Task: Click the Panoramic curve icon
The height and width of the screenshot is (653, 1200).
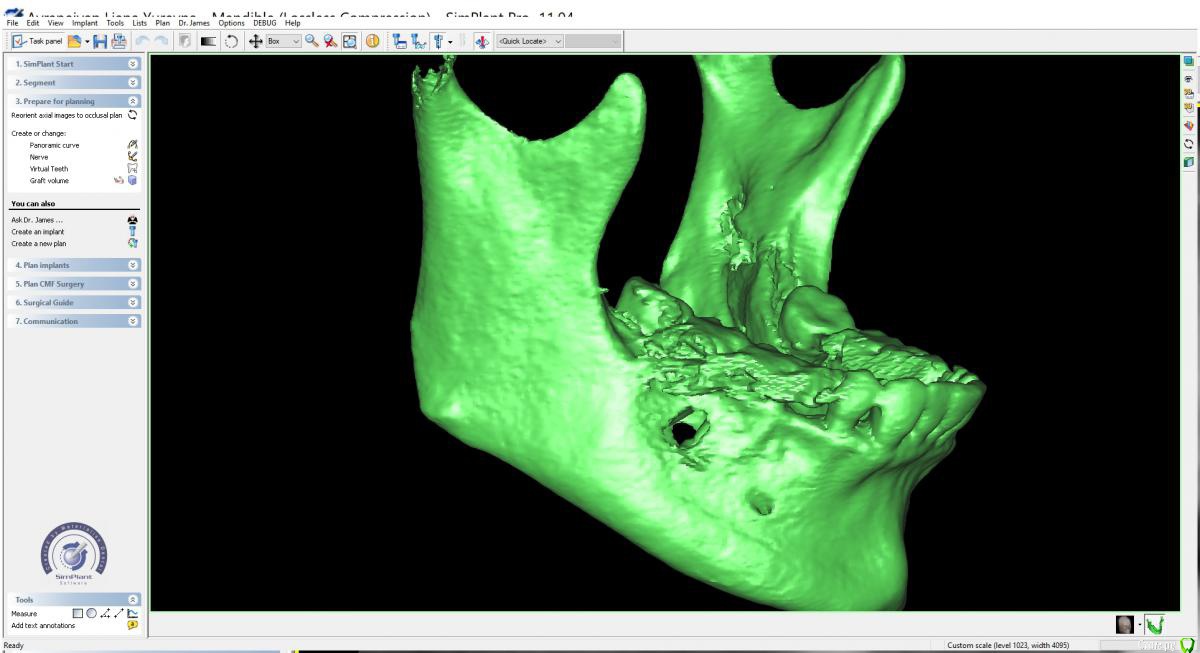Action: [x=132, y=145]
